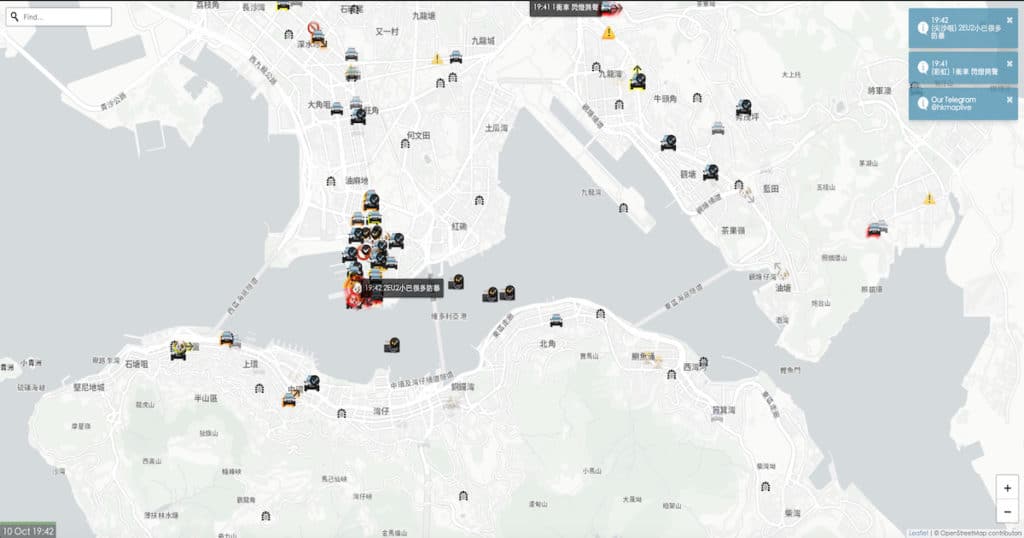Click the search magnifier icon
The width and height of the screenshot is (1024, 538).
point(15,17)
